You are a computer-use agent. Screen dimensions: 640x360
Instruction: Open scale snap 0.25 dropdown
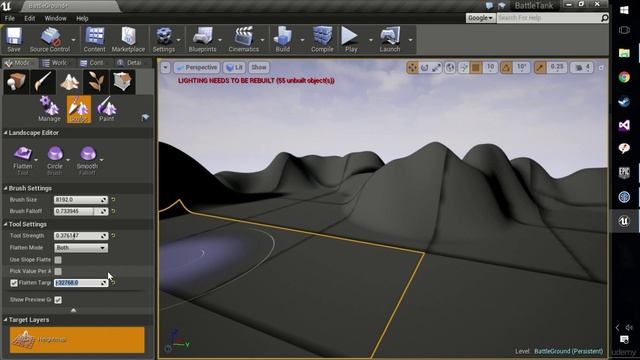[557, 67]
